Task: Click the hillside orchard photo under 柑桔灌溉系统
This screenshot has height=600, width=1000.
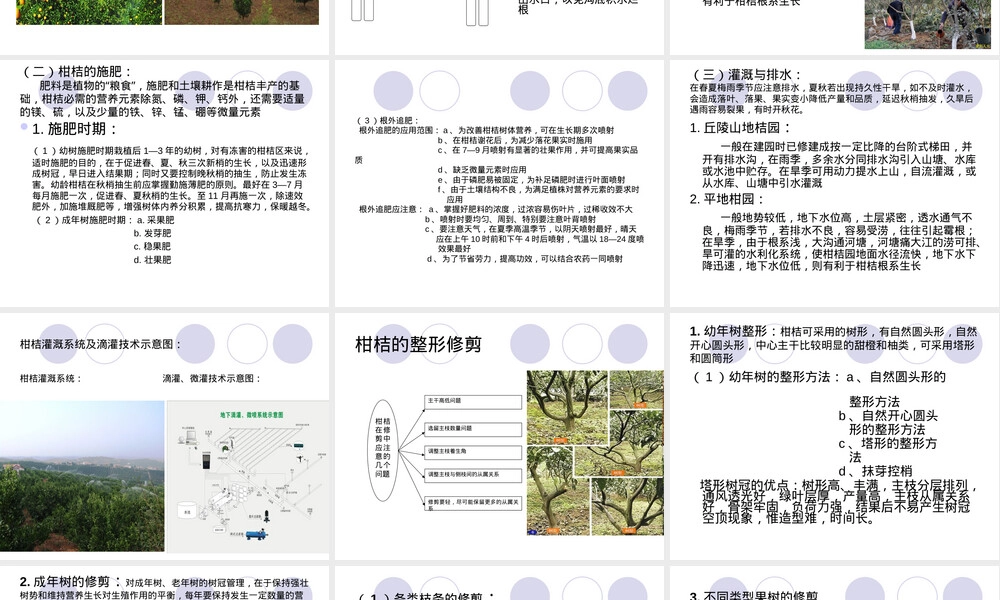Action: [82, 476]
